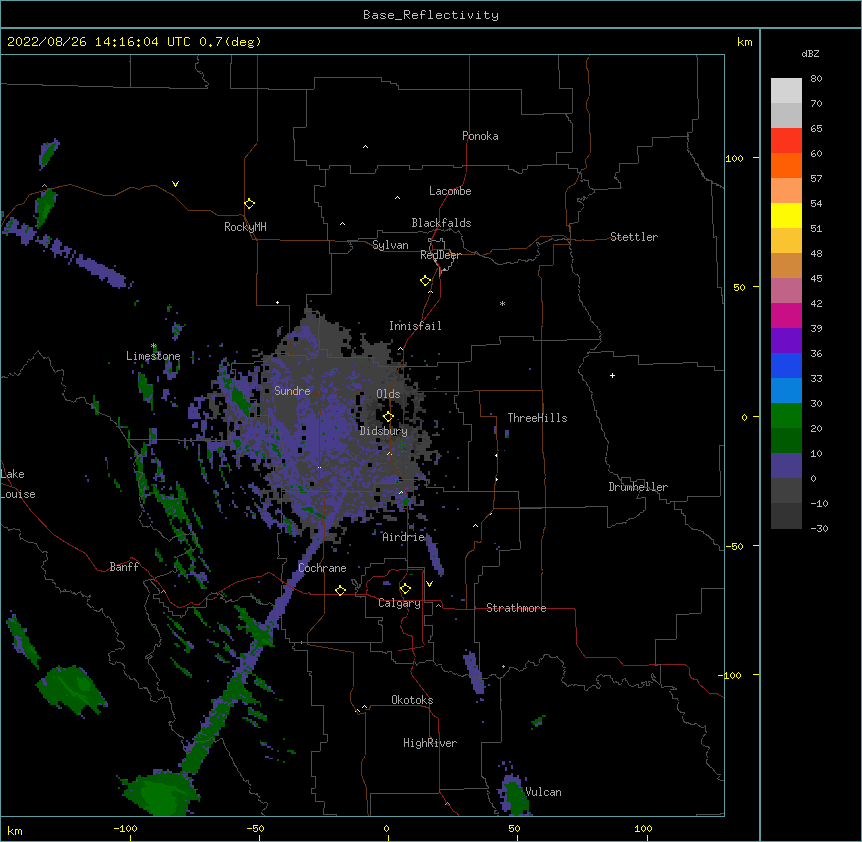
Task: Select the Okotoks label
Action: [x=412, y=700]
